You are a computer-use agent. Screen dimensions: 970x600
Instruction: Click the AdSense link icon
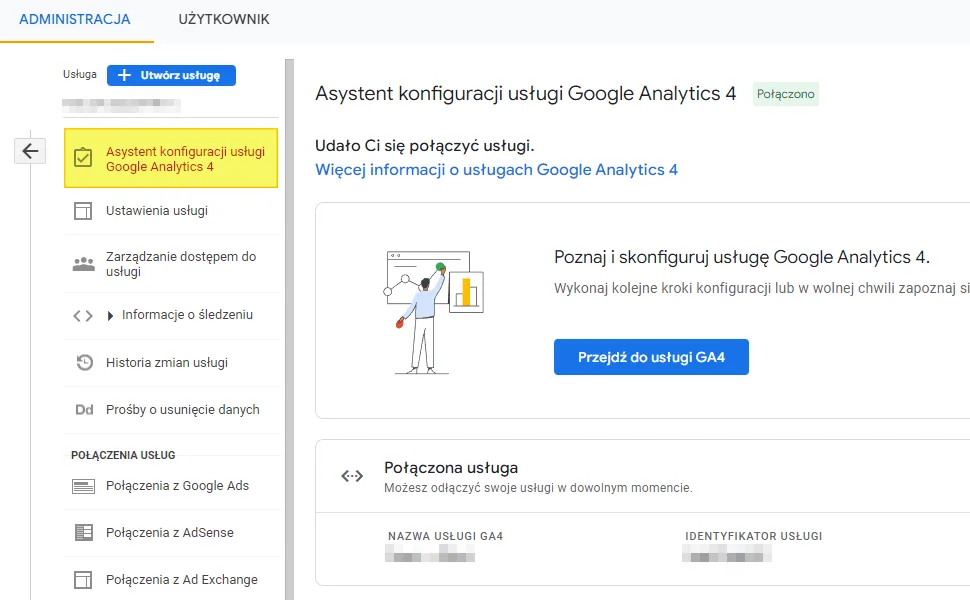tap(84, 533)
